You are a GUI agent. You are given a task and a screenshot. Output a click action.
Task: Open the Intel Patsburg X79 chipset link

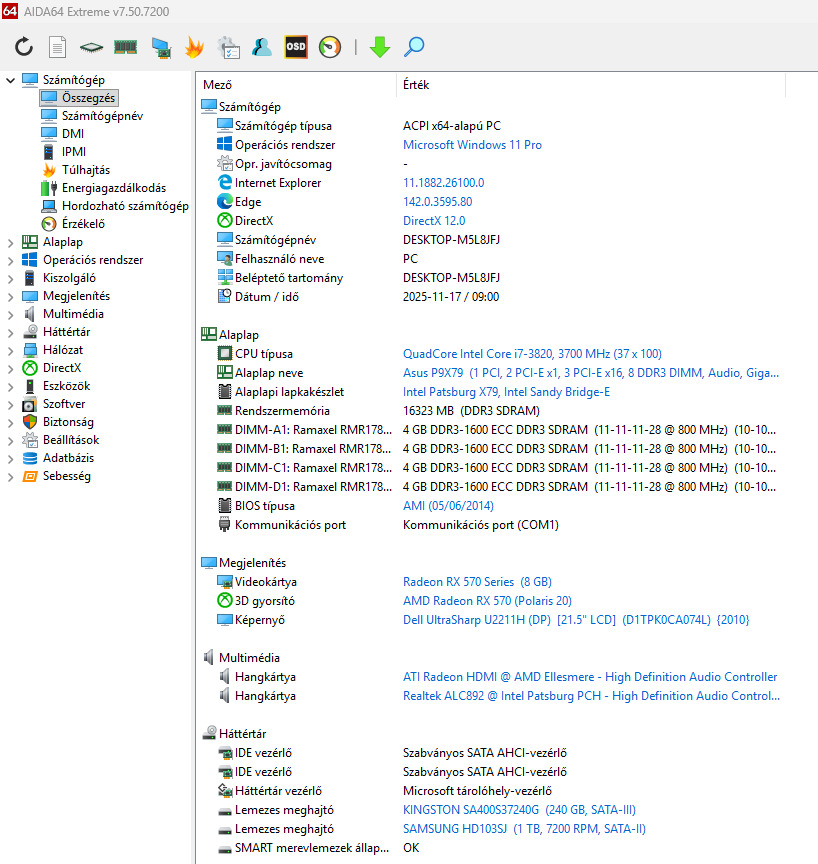(506, 392)
